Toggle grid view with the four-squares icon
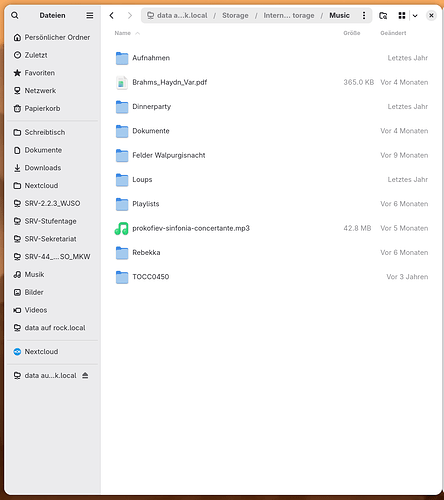 tap(402, 15)
